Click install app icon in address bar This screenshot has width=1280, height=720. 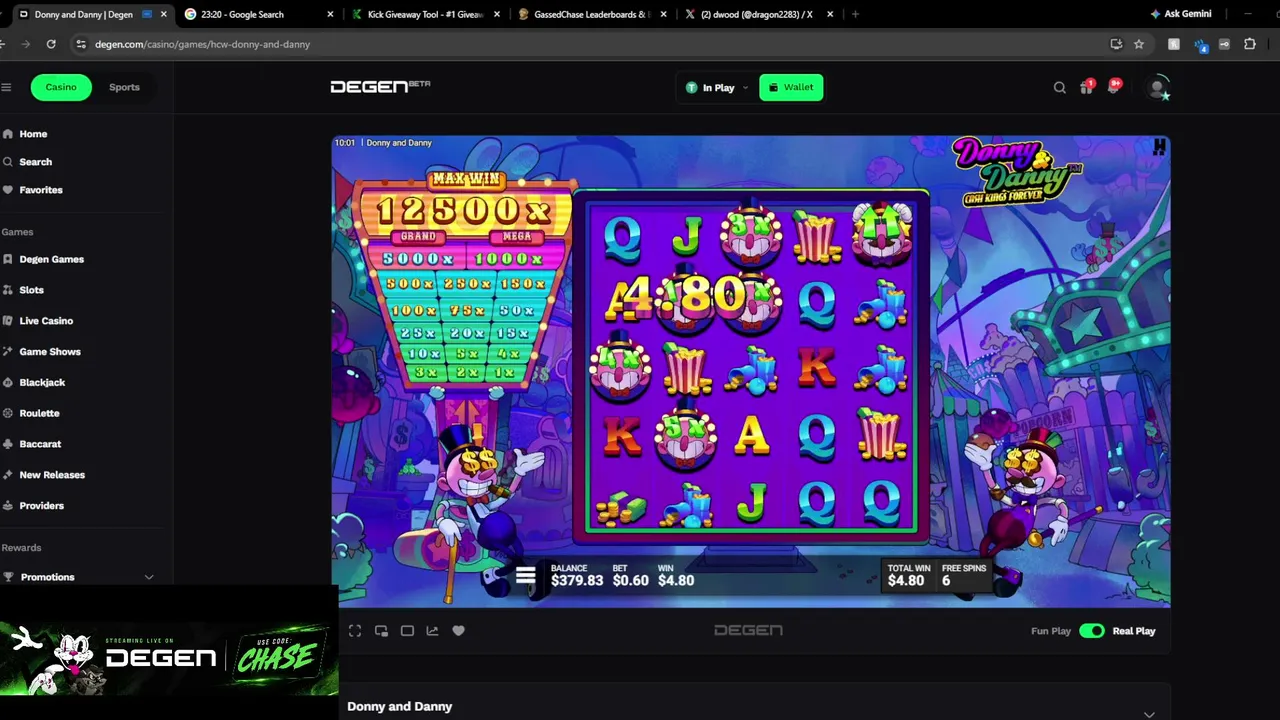point(1116,44)
